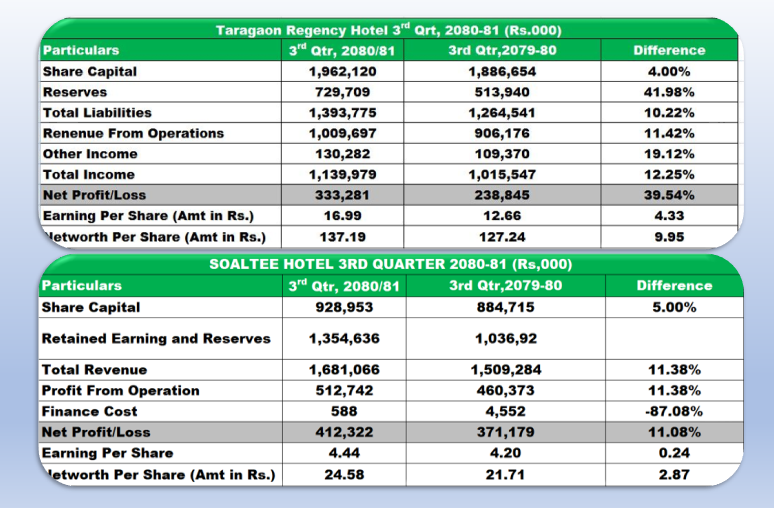Click the 39.54% net profit difference
This screenshot has height=508, width=774.
click(x=669, y=195)
